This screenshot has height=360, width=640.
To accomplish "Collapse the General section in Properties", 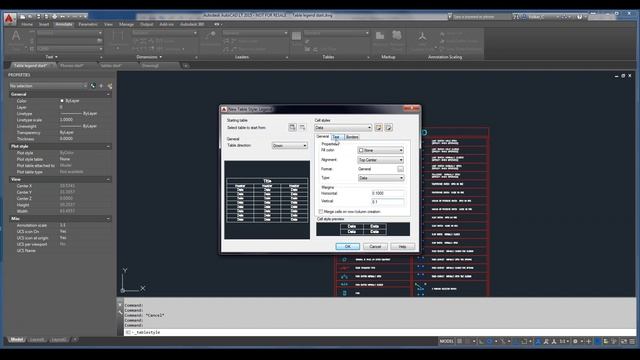I will pyautogui.click(x=108, y=94).
